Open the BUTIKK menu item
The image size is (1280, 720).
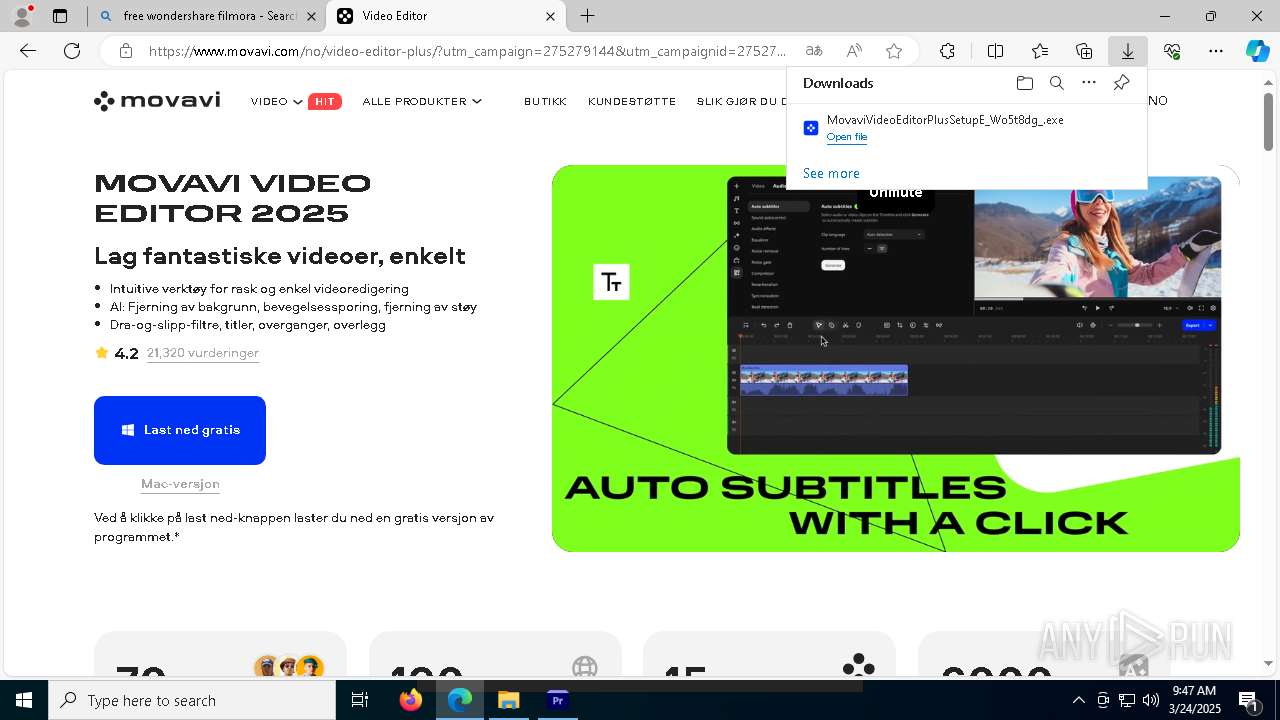coord(545,101)
